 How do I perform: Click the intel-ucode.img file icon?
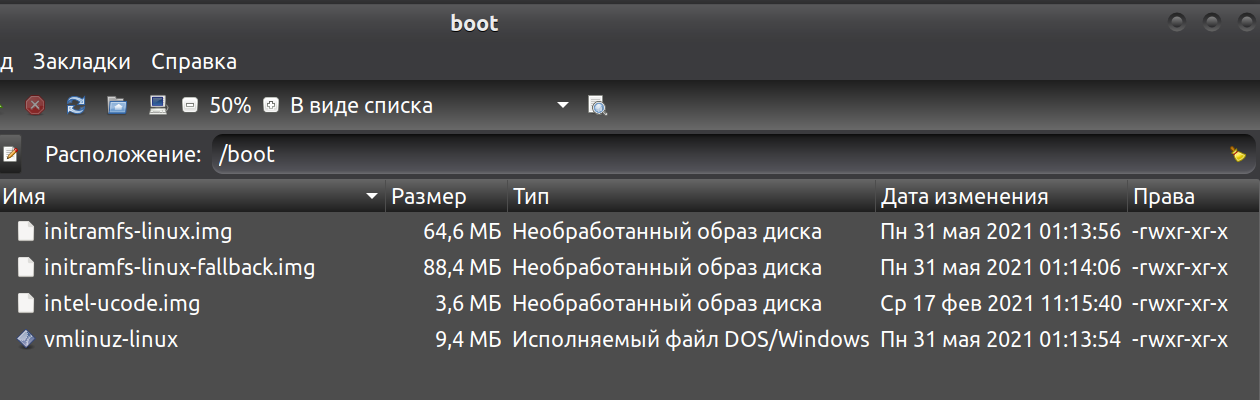pos(26,304)
